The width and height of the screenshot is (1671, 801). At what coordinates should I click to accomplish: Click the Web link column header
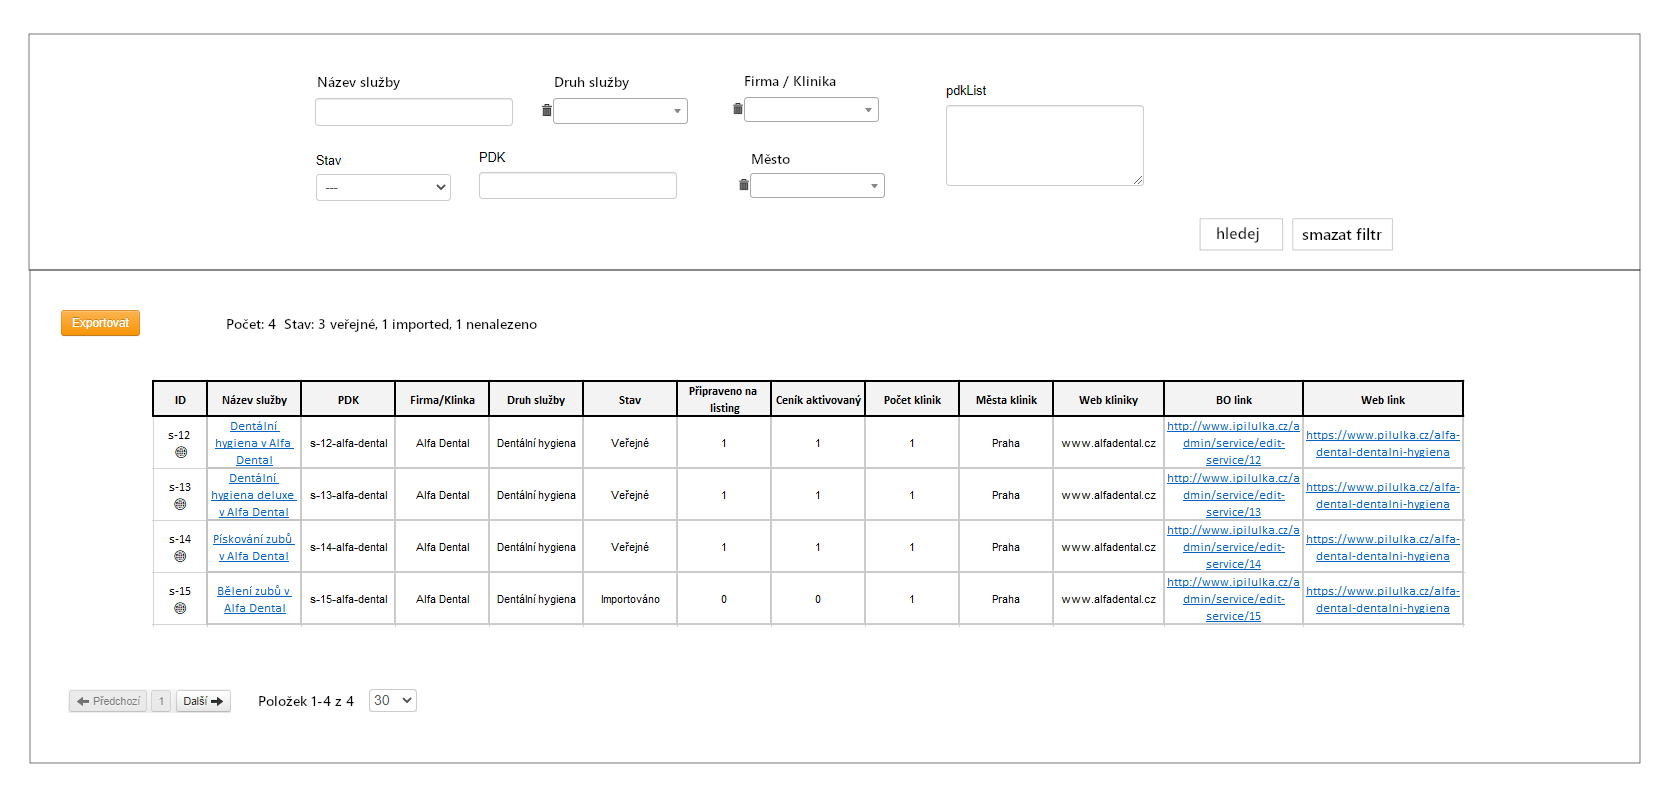pyautogui.click(x=1383, y=399)
